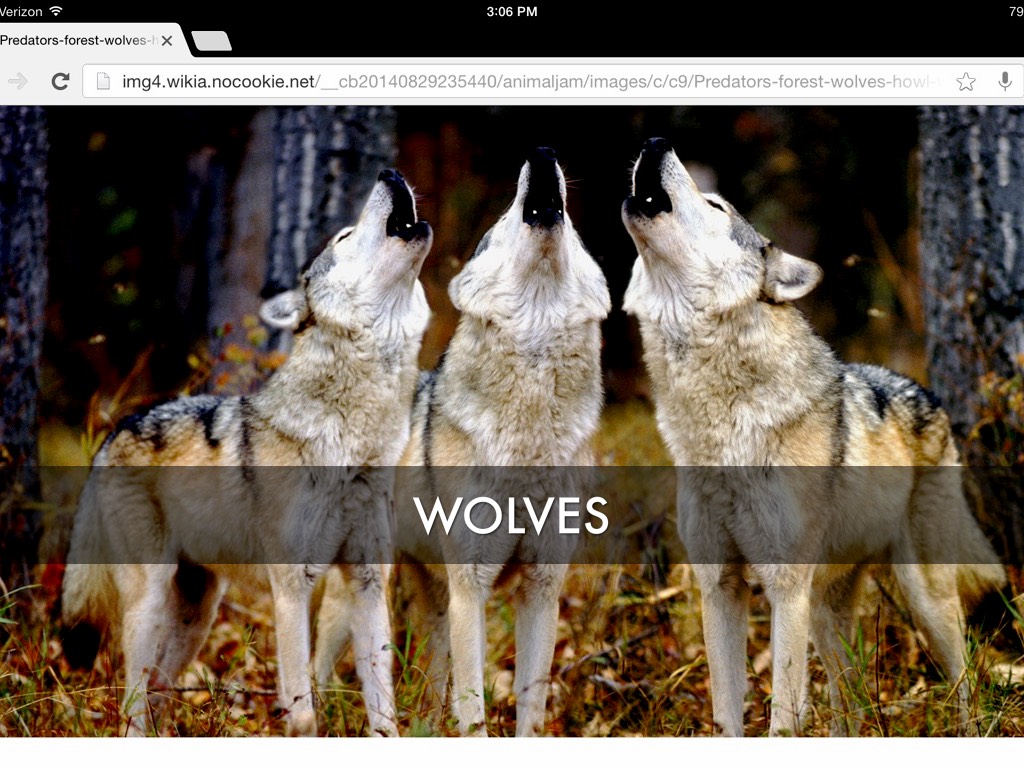The width and height of the screenshot is (1024, 768).
Task: Click the page document icon in address bar
Action: 102,82
